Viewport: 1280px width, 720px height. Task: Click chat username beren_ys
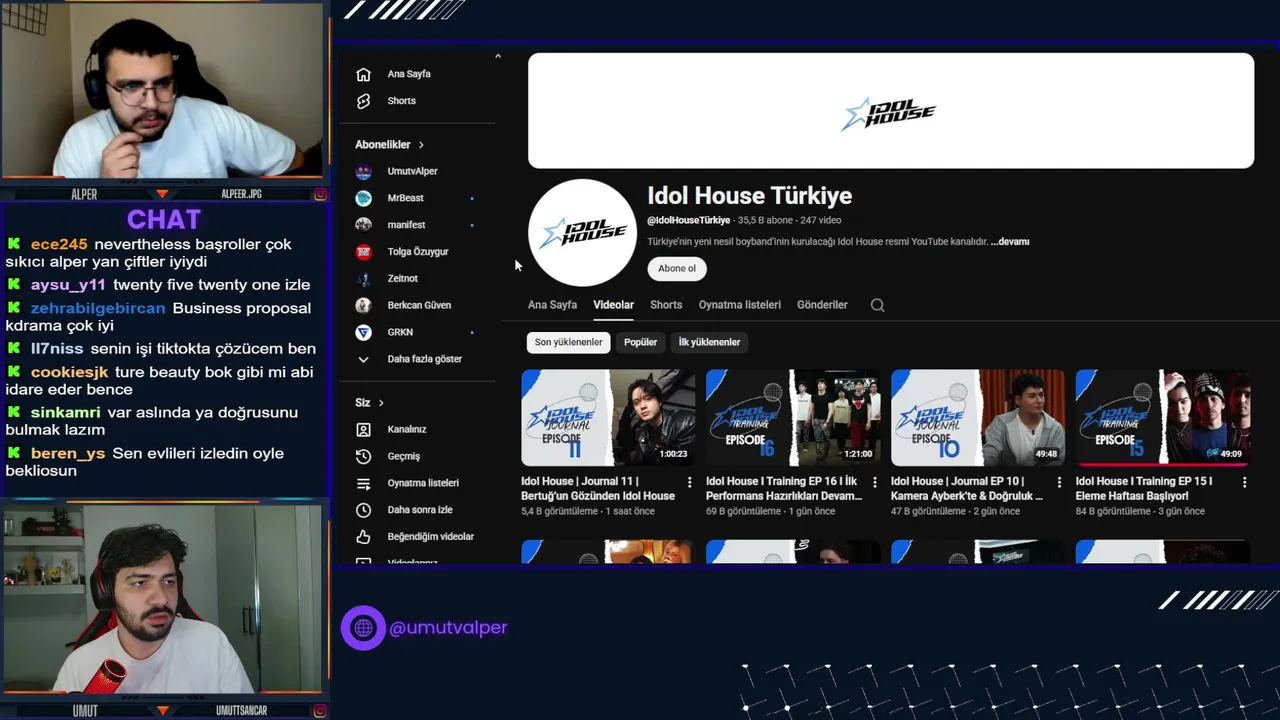(68, 454)
